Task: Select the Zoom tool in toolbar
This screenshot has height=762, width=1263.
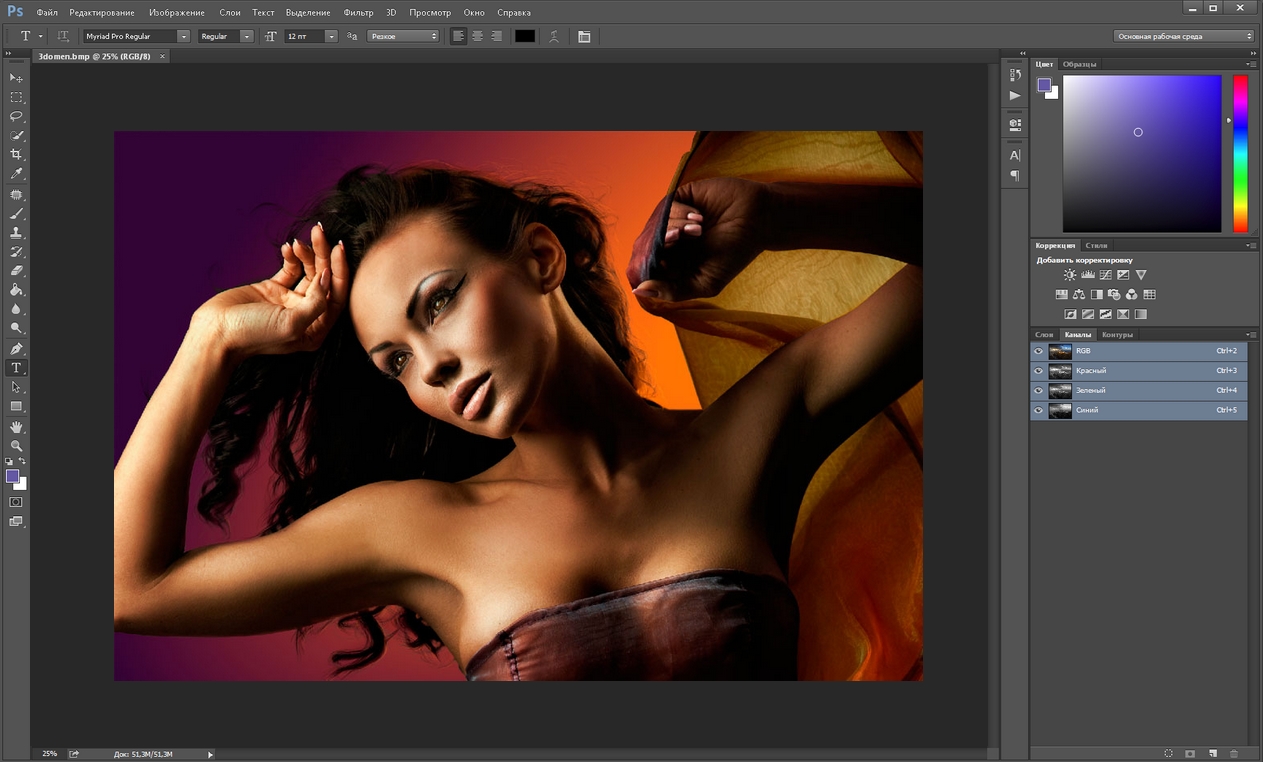Action: [x=16, y=446]
